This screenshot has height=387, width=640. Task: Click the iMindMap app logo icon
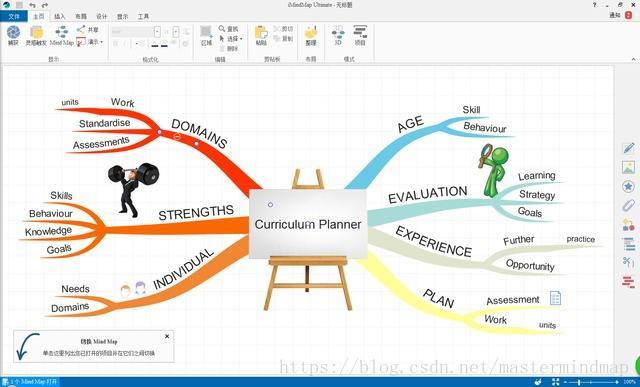6,5
